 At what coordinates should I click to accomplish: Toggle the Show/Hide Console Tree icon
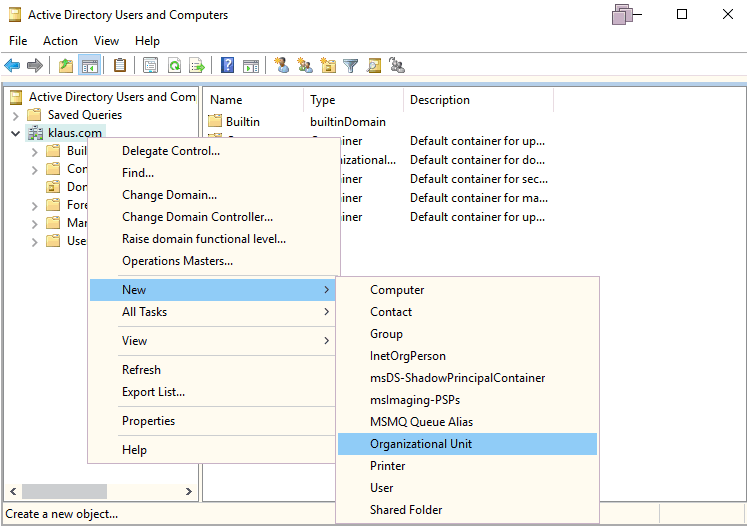(89, 66)
